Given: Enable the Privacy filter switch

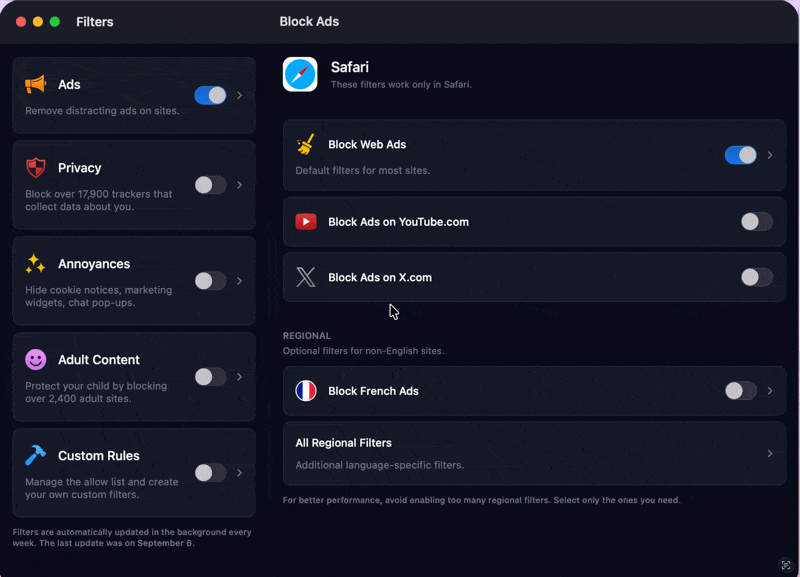Looking at the screenshot, I should 211,185.
